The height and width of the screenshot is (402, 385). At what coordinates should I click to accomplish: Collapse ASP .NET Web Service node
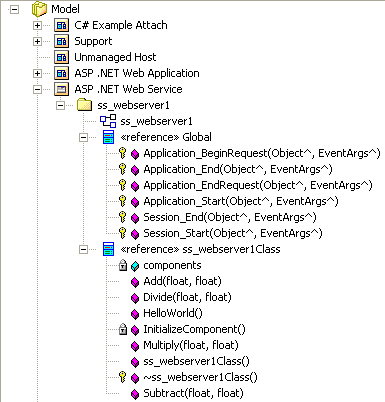pos(37,89)
